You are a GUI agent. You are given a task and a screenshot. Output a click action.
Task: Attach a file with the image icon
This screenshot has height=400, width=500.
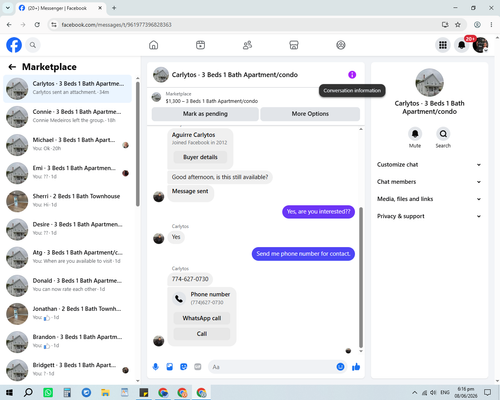coord(170,367)
